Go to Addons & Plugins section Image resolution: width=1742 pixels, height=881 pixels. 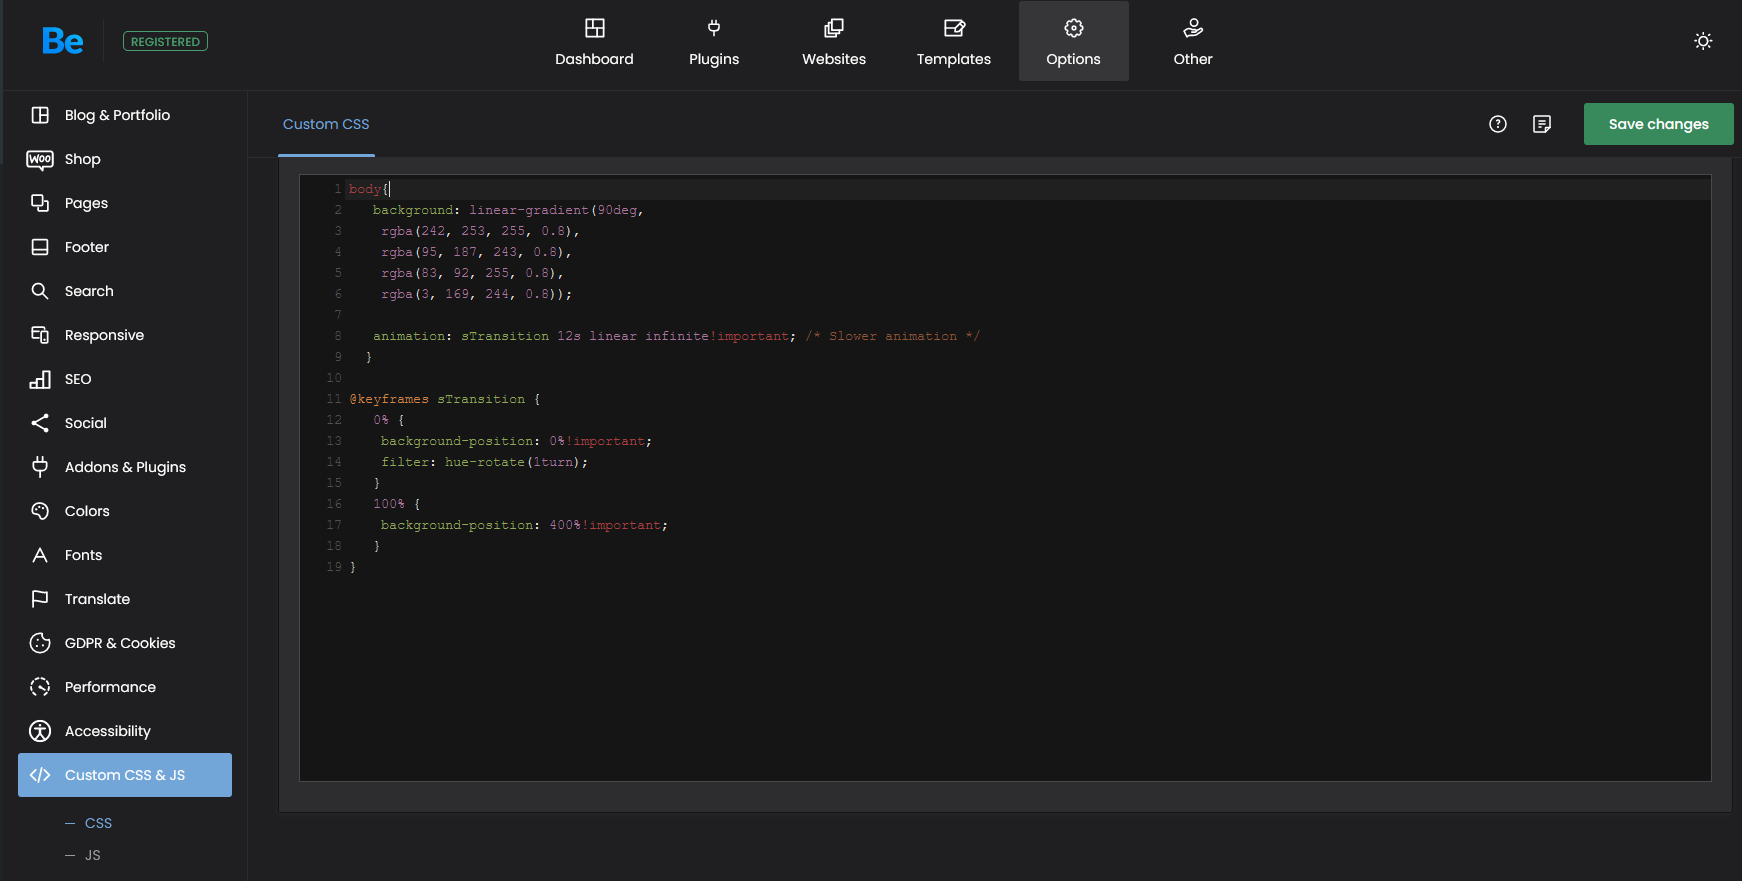pos(125,467)
